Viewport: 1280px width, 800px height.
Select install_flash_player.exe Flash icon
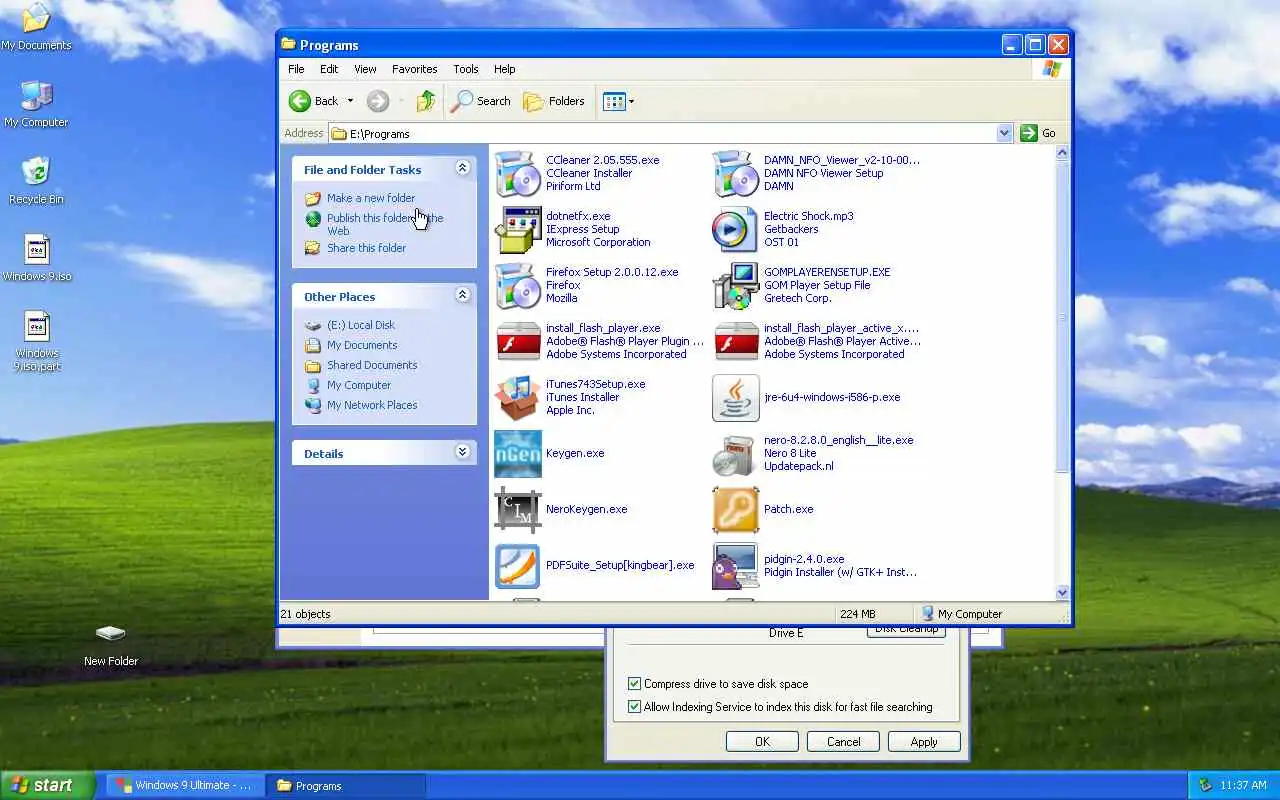[518, 341]
